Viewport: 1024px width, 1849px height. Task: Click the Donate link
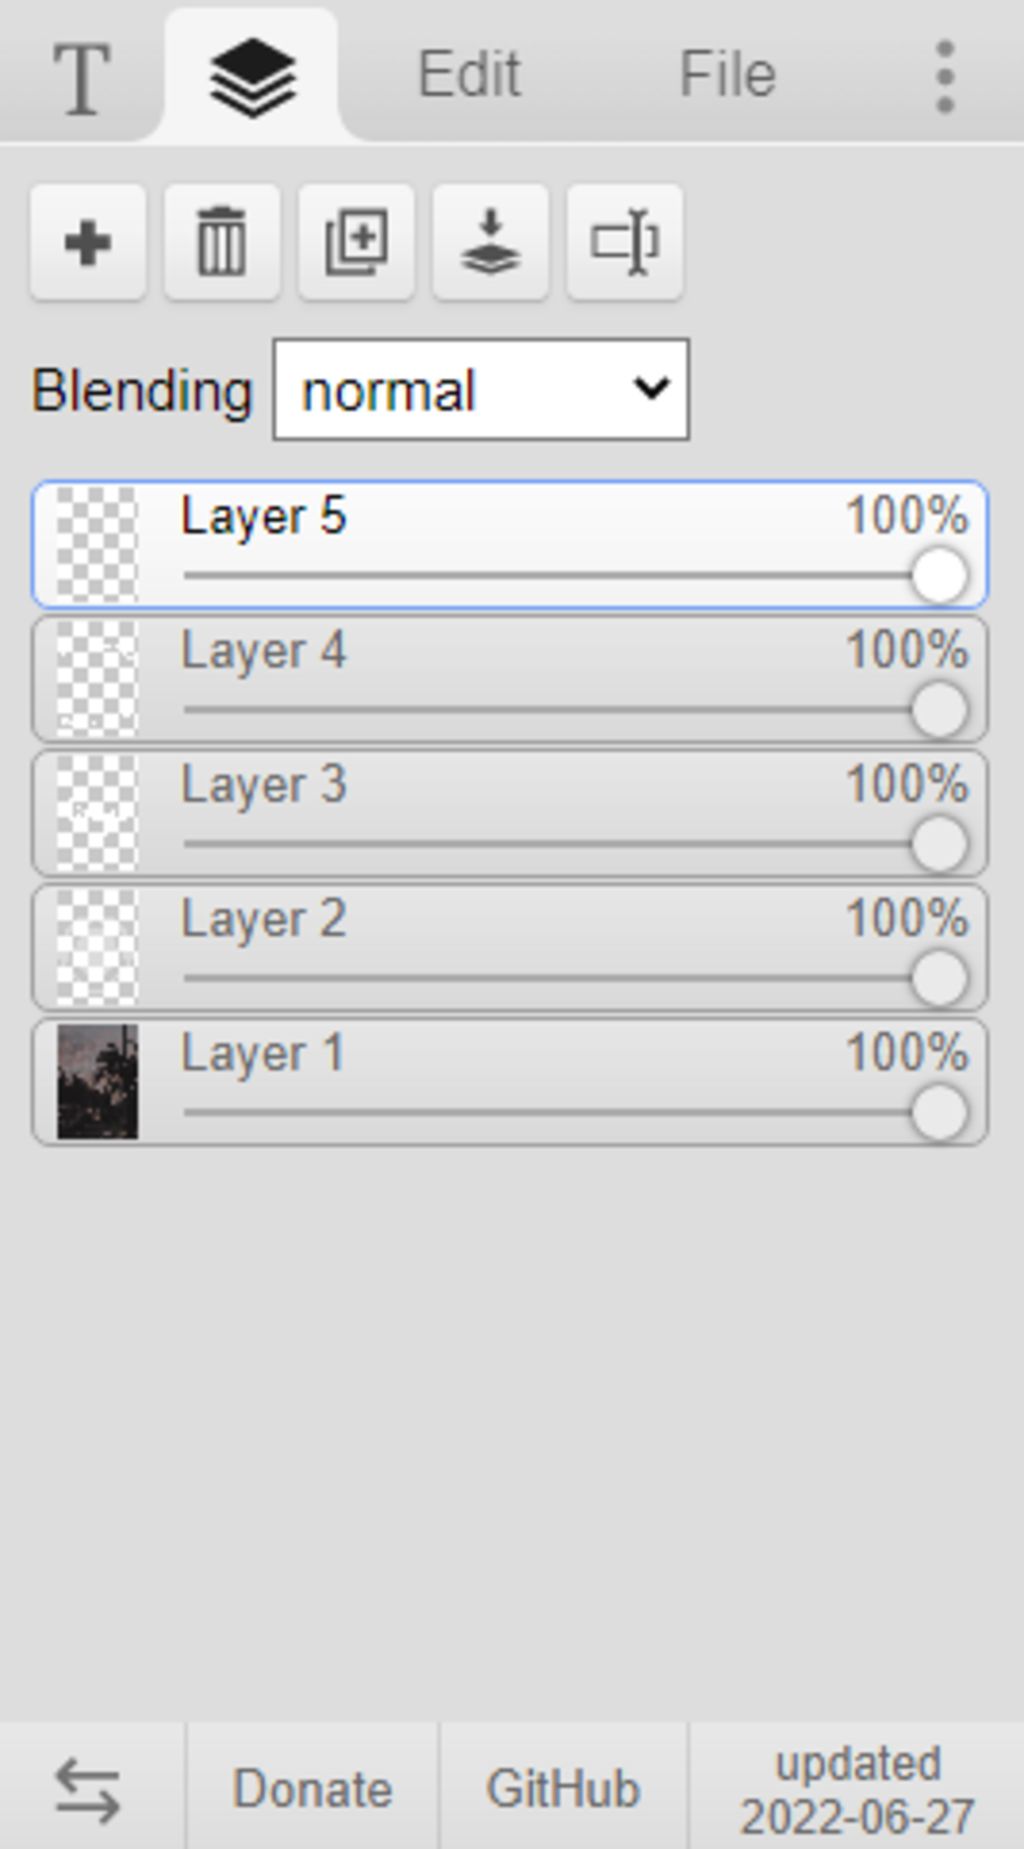click(x=312, y=1789)
